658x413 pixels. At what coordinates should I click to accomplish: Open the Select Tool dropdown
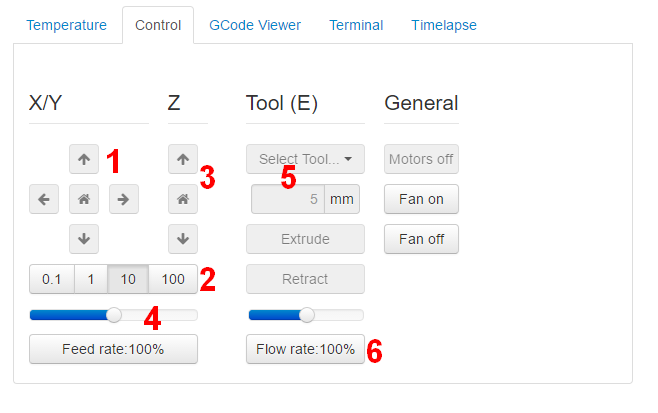(x=305, y=159)
